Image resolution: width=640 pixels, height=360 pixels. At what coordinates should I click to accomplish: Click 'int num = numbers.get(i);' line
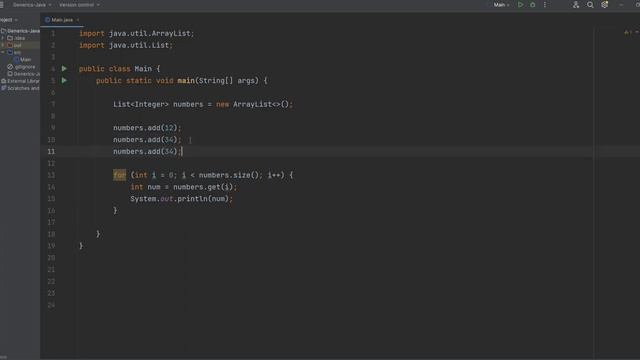(183, 187)
